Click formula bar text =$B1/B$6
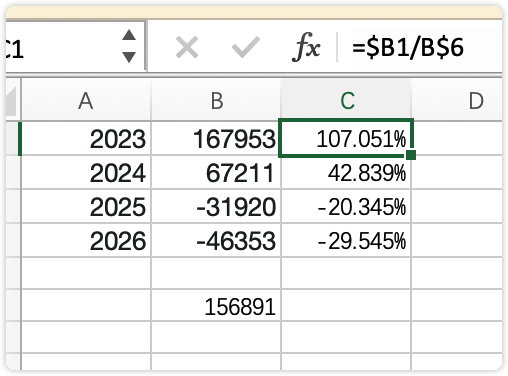The height and width of the screenshot is (376, 508). tap(408, 47)
